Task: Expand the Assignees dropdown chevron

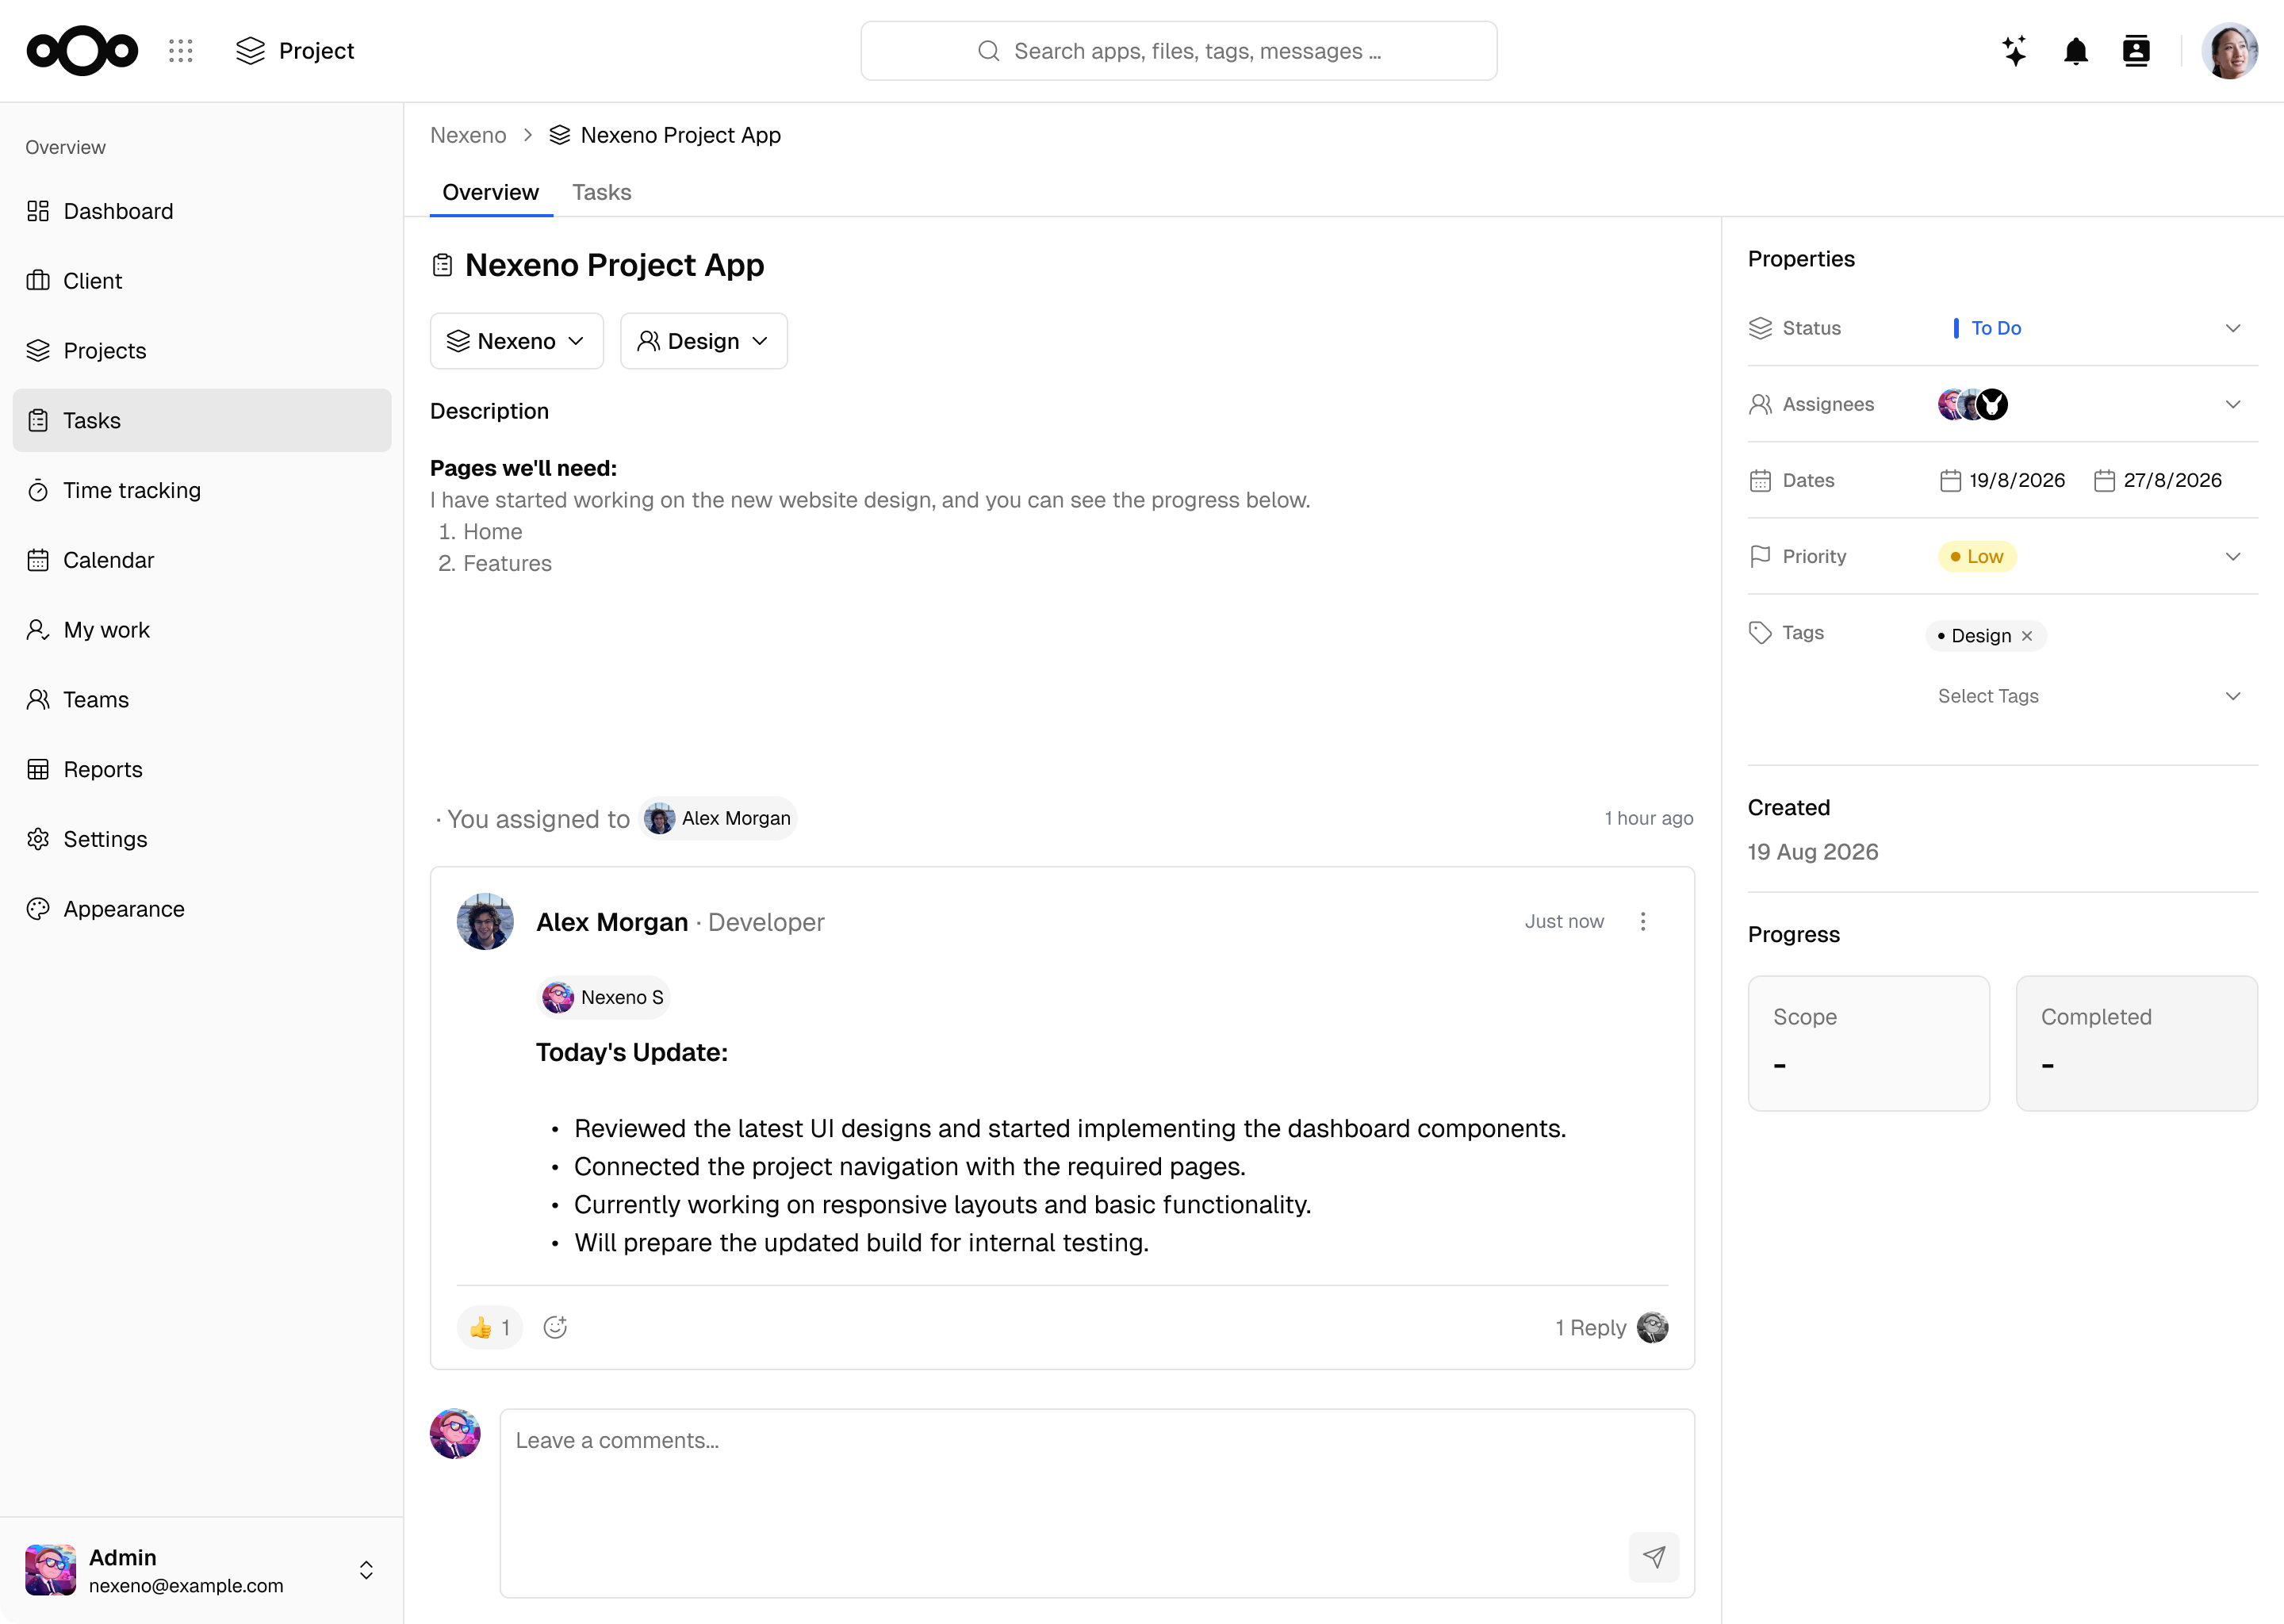Action: 2232,404
